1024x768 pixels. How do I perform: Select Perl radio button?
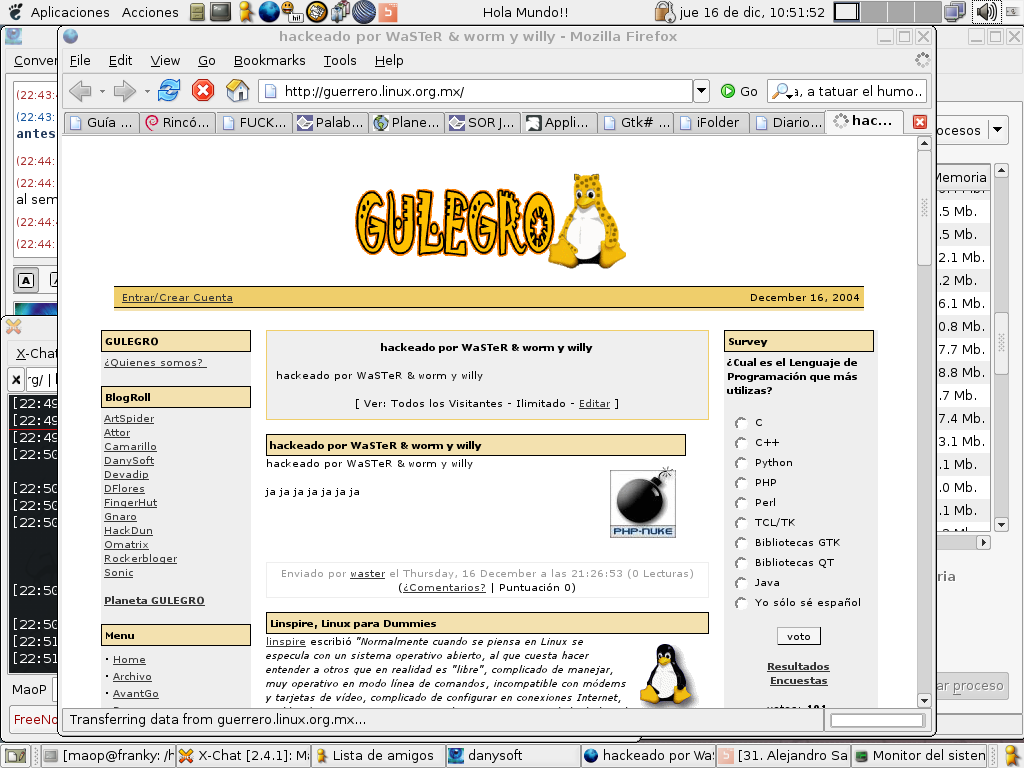click(x=741, y=503)
